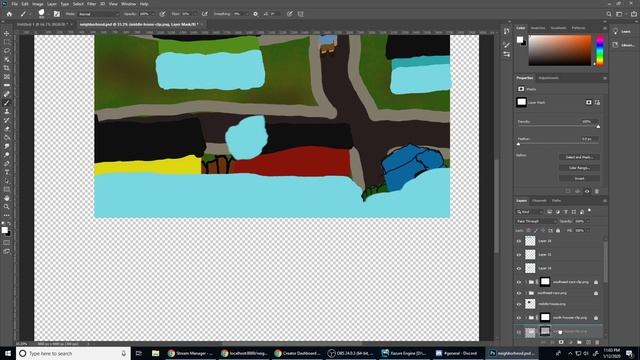Select the Brush tool in left toolbar
The height and width of the screenshot is (360, 640).
pyautogui.click(x=7, y=103)
